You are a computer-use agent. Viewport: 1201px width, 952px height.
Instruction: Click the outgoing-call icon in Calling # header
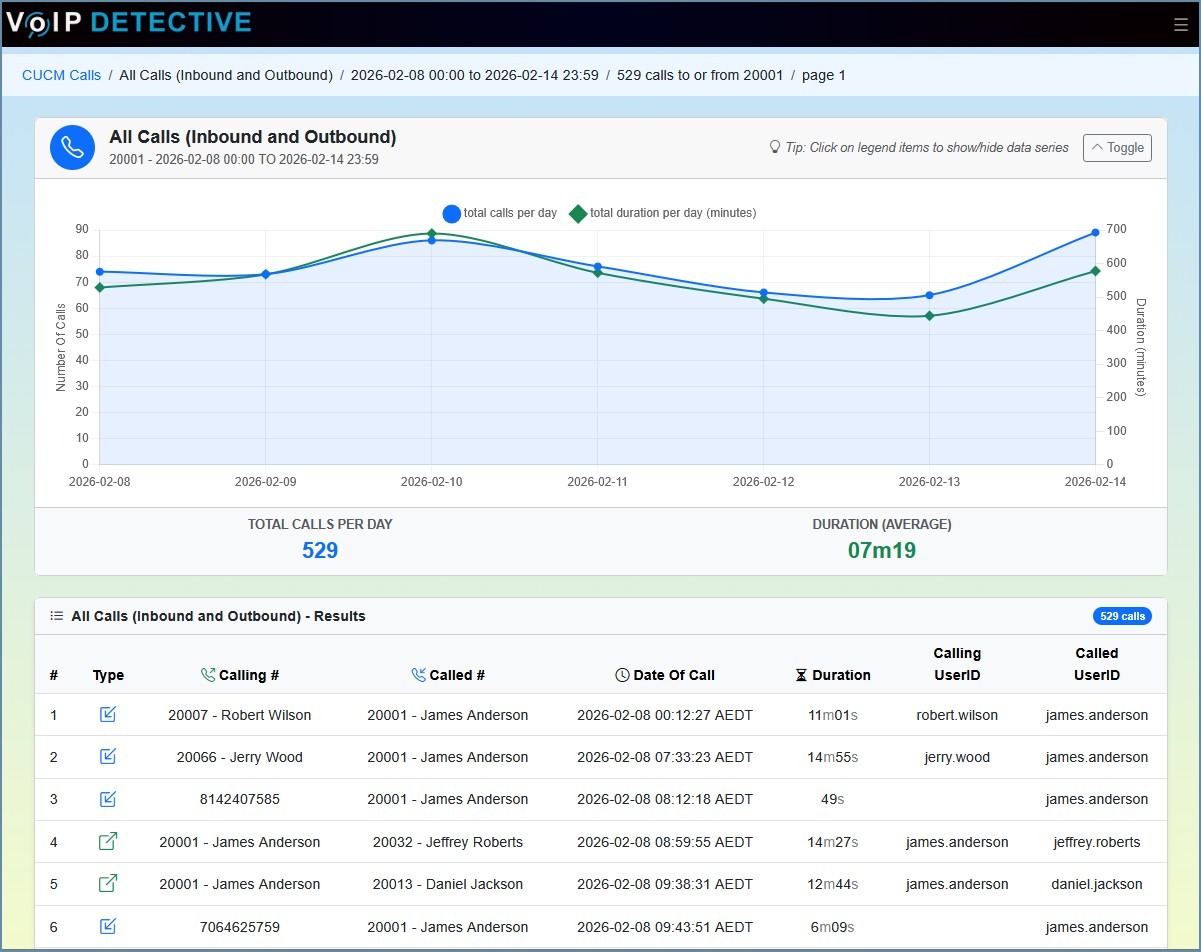tap(207, 674)
